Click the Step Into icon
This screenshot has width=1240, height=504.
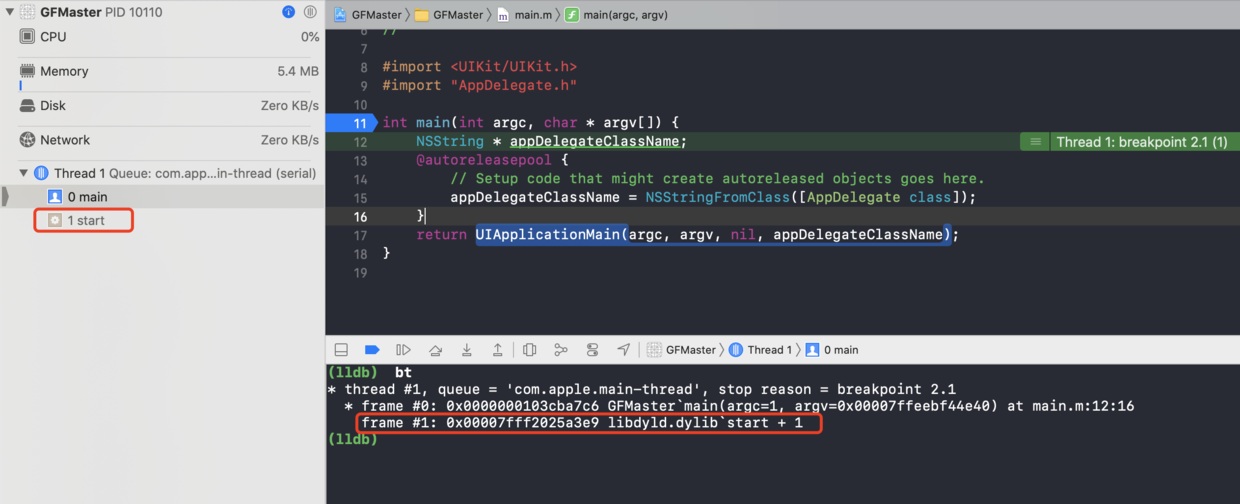tap(466, 350)
